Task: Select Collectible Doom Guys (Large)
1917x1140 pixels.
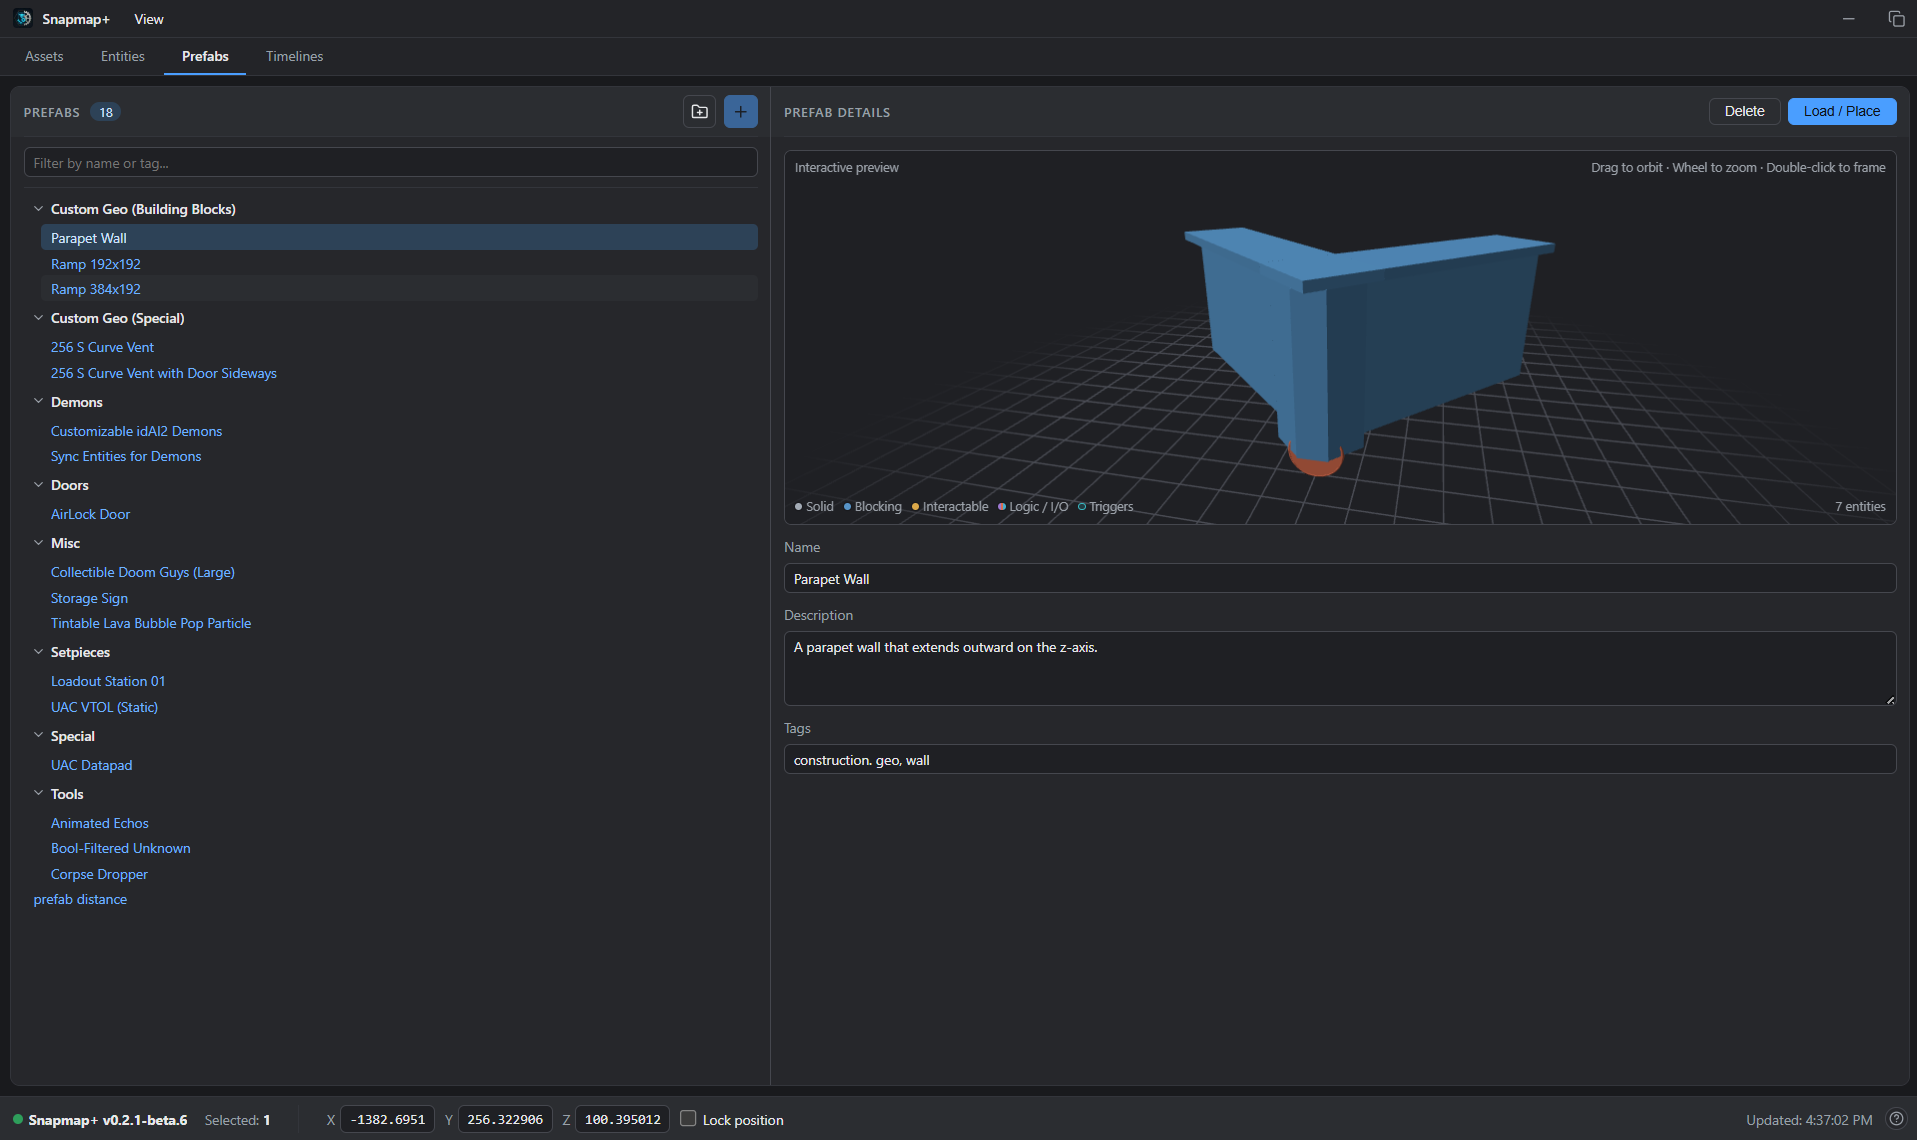Action: pos(143,572)
